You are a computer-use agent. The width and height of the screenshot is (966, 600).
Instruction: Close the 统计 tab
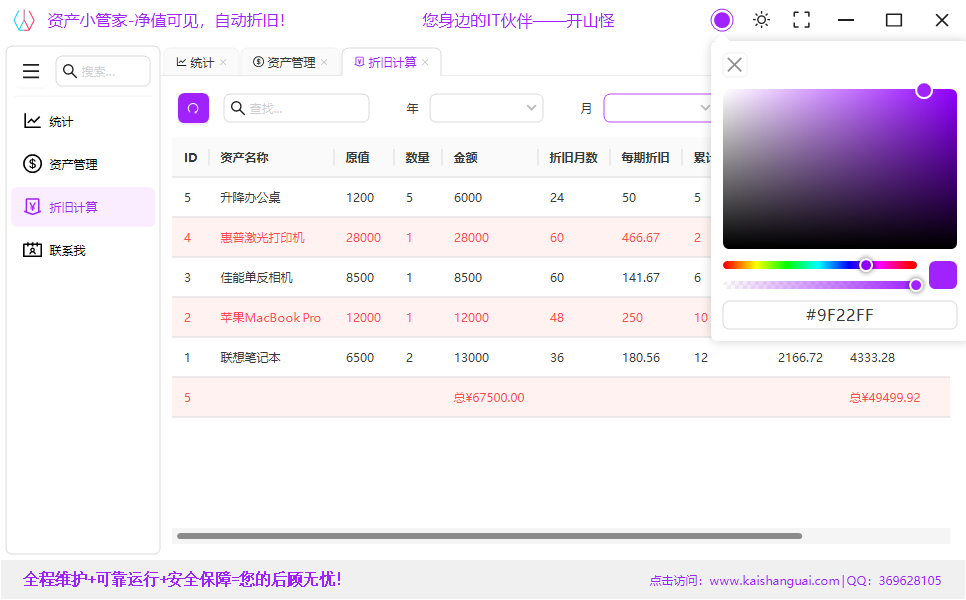coord(223,62)
